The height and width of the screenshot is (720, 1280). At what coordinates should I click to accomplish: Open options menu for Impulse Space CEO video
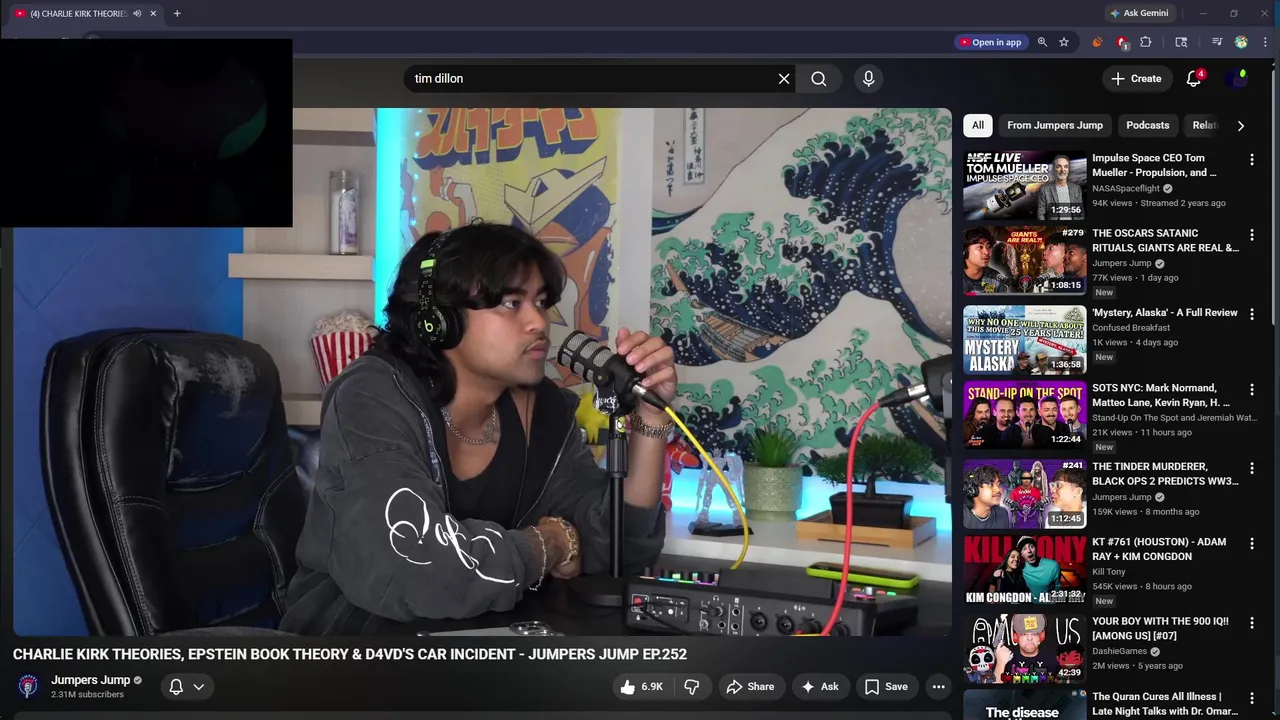pyautogui.click(x=1252, y=160)
